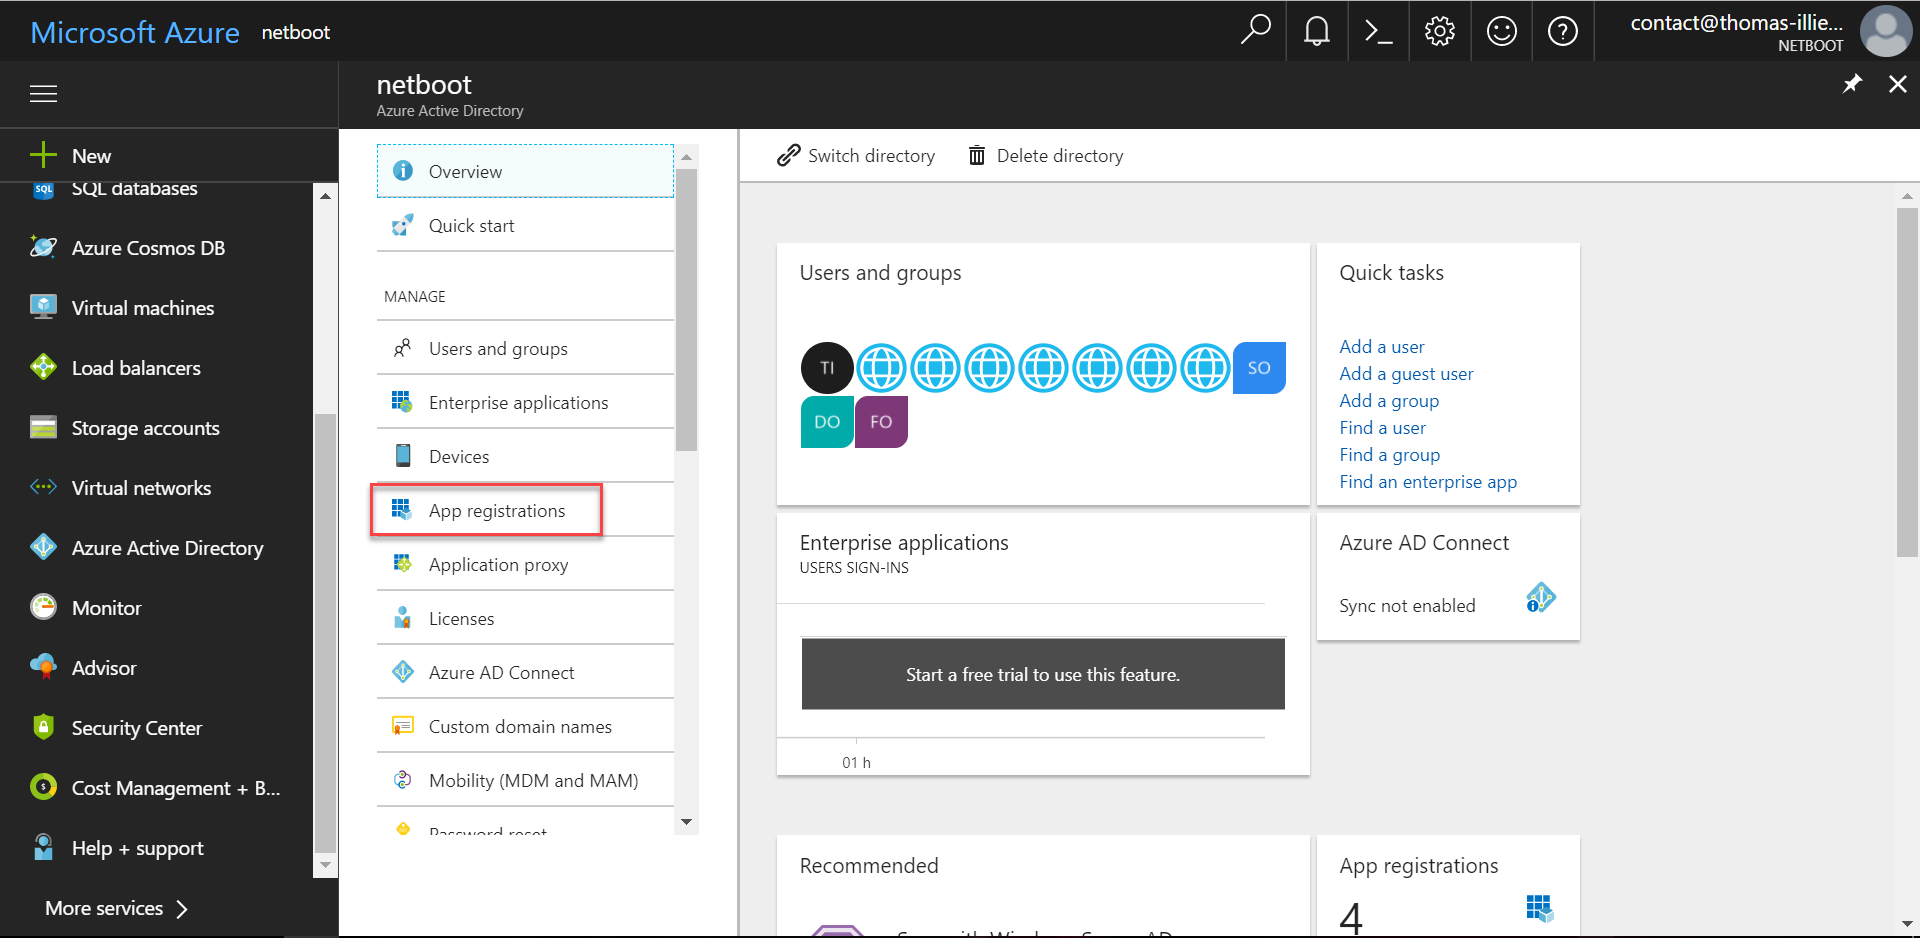1920x938 pixels.
Task: Go to Virtual machines
Action: pos(143,308)
